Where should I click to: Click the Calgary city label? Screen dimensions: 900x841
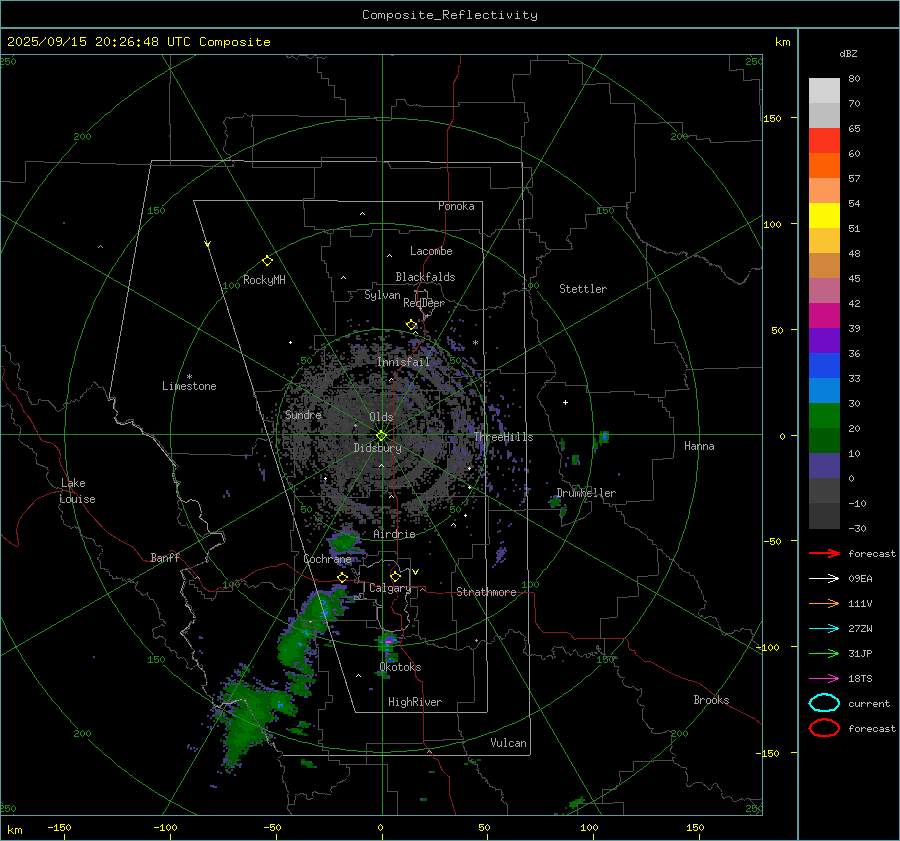click(x=390, y=588)
